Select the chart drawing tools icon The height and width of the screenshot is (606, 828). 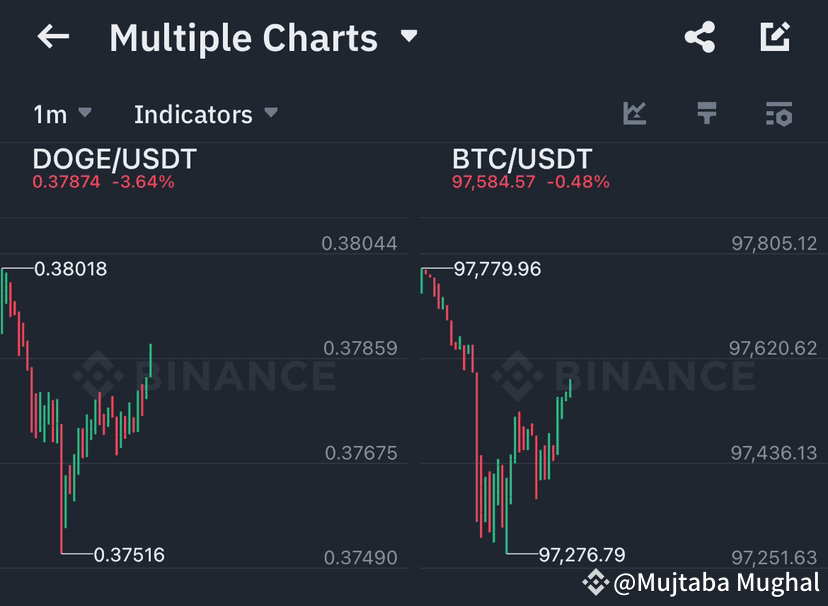(635, 113)
